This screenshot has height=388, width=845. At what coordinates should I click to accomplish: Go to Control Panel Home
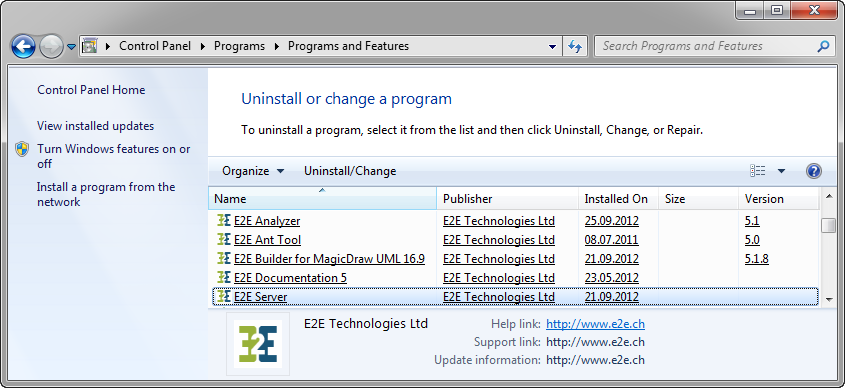pos(91,90)
